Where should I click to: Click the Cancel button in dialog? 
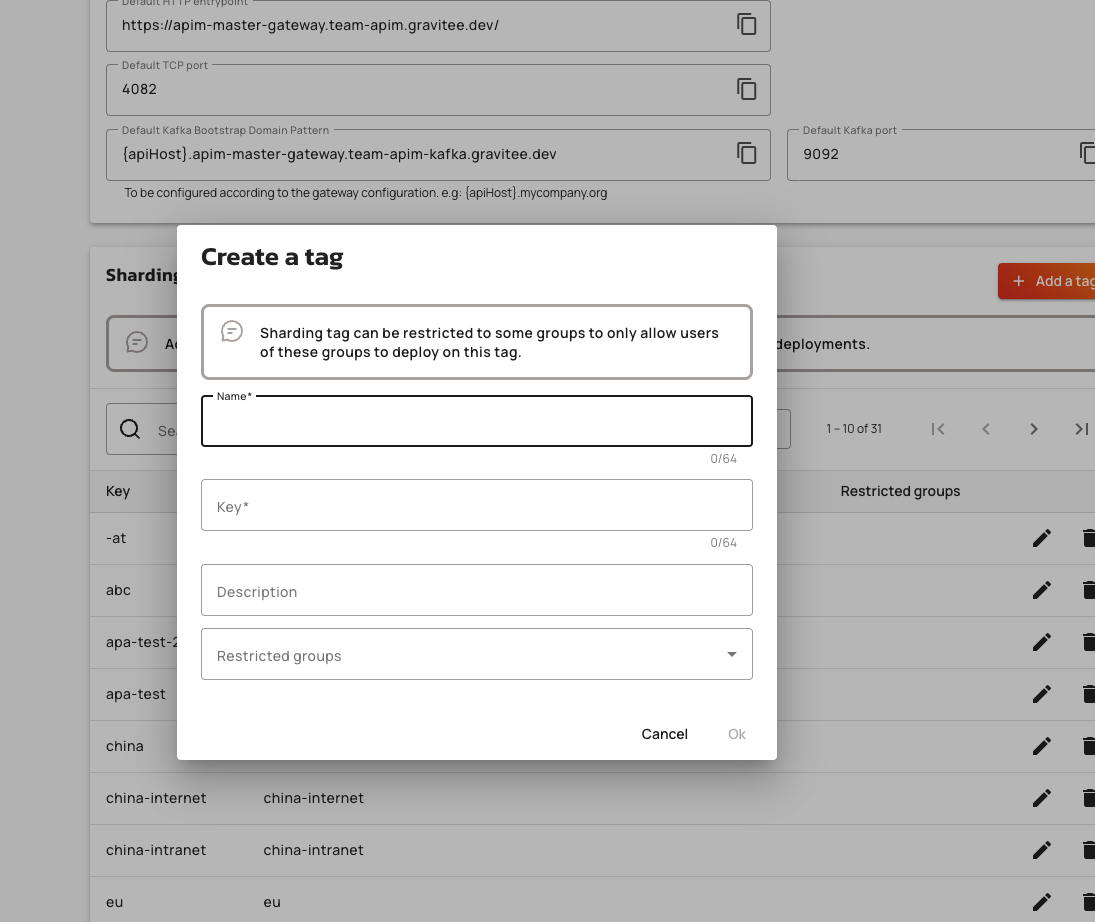[x=664, y=734]
